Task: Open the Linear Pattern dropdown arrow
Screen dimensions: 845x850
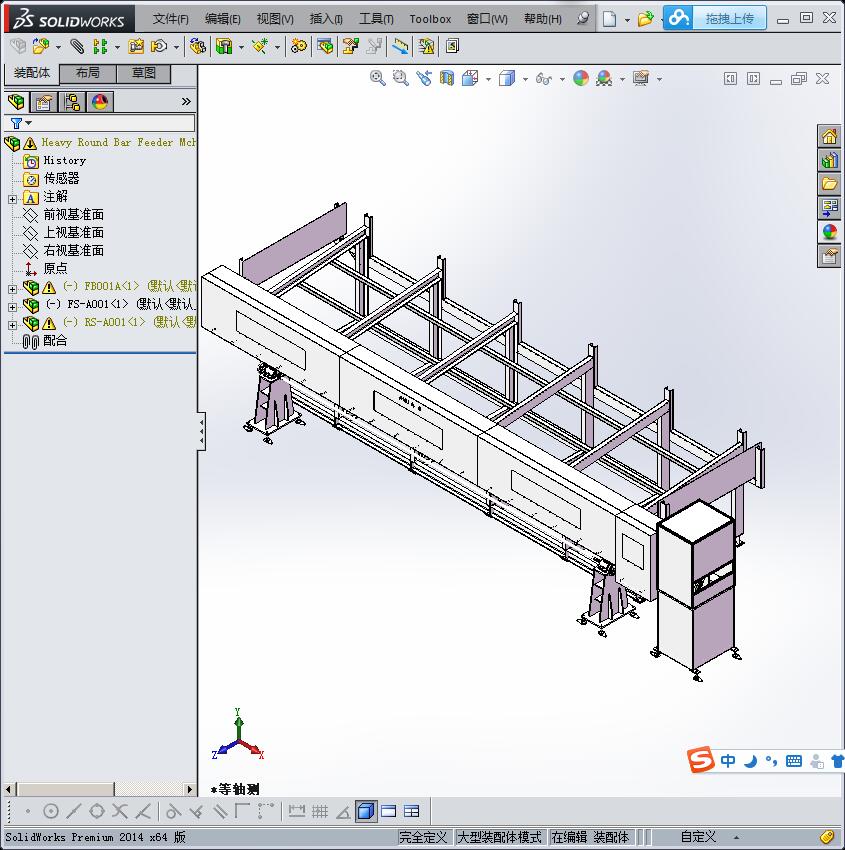Action: 117,48
